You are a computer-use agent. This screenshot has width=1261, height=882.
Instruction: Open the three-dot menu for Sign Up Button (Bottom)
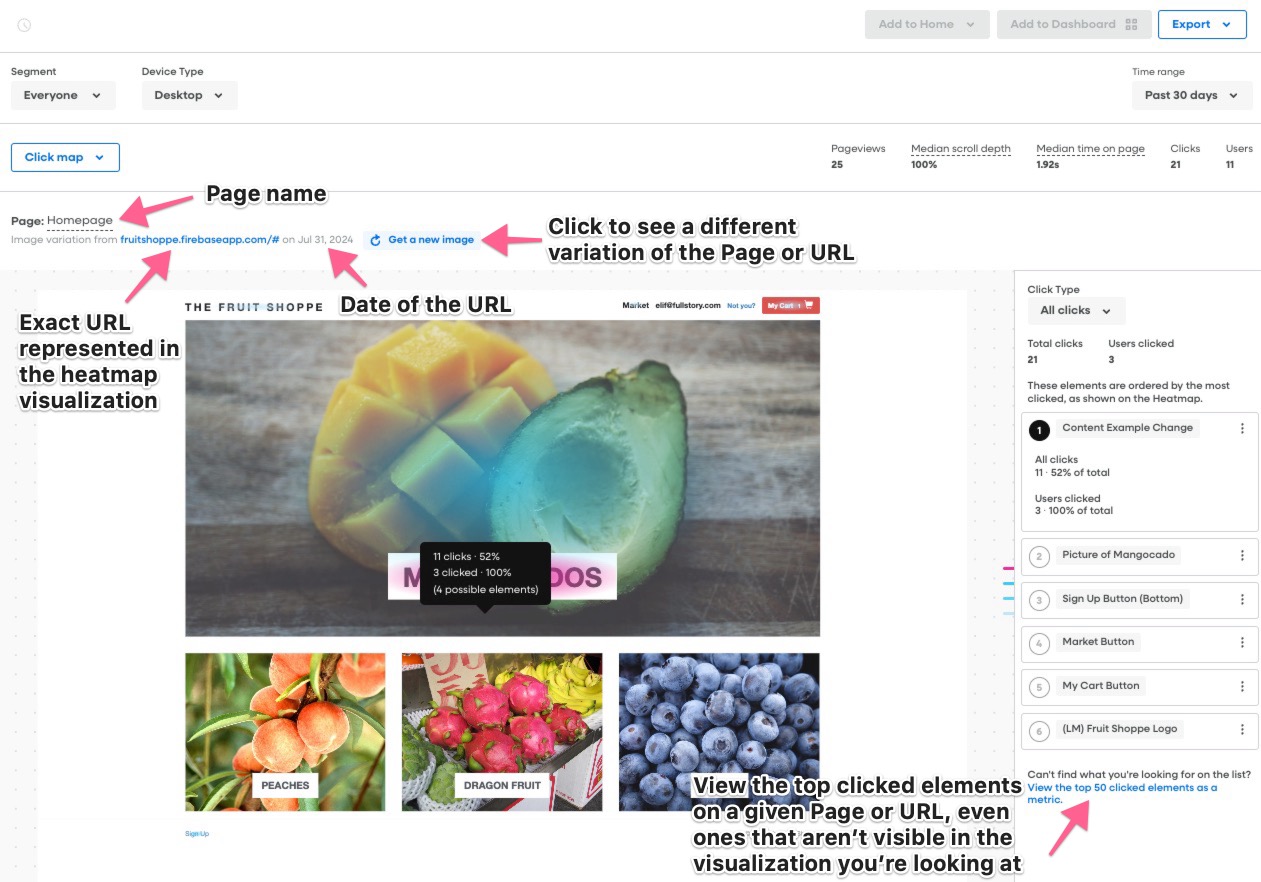coord(1242,600)
